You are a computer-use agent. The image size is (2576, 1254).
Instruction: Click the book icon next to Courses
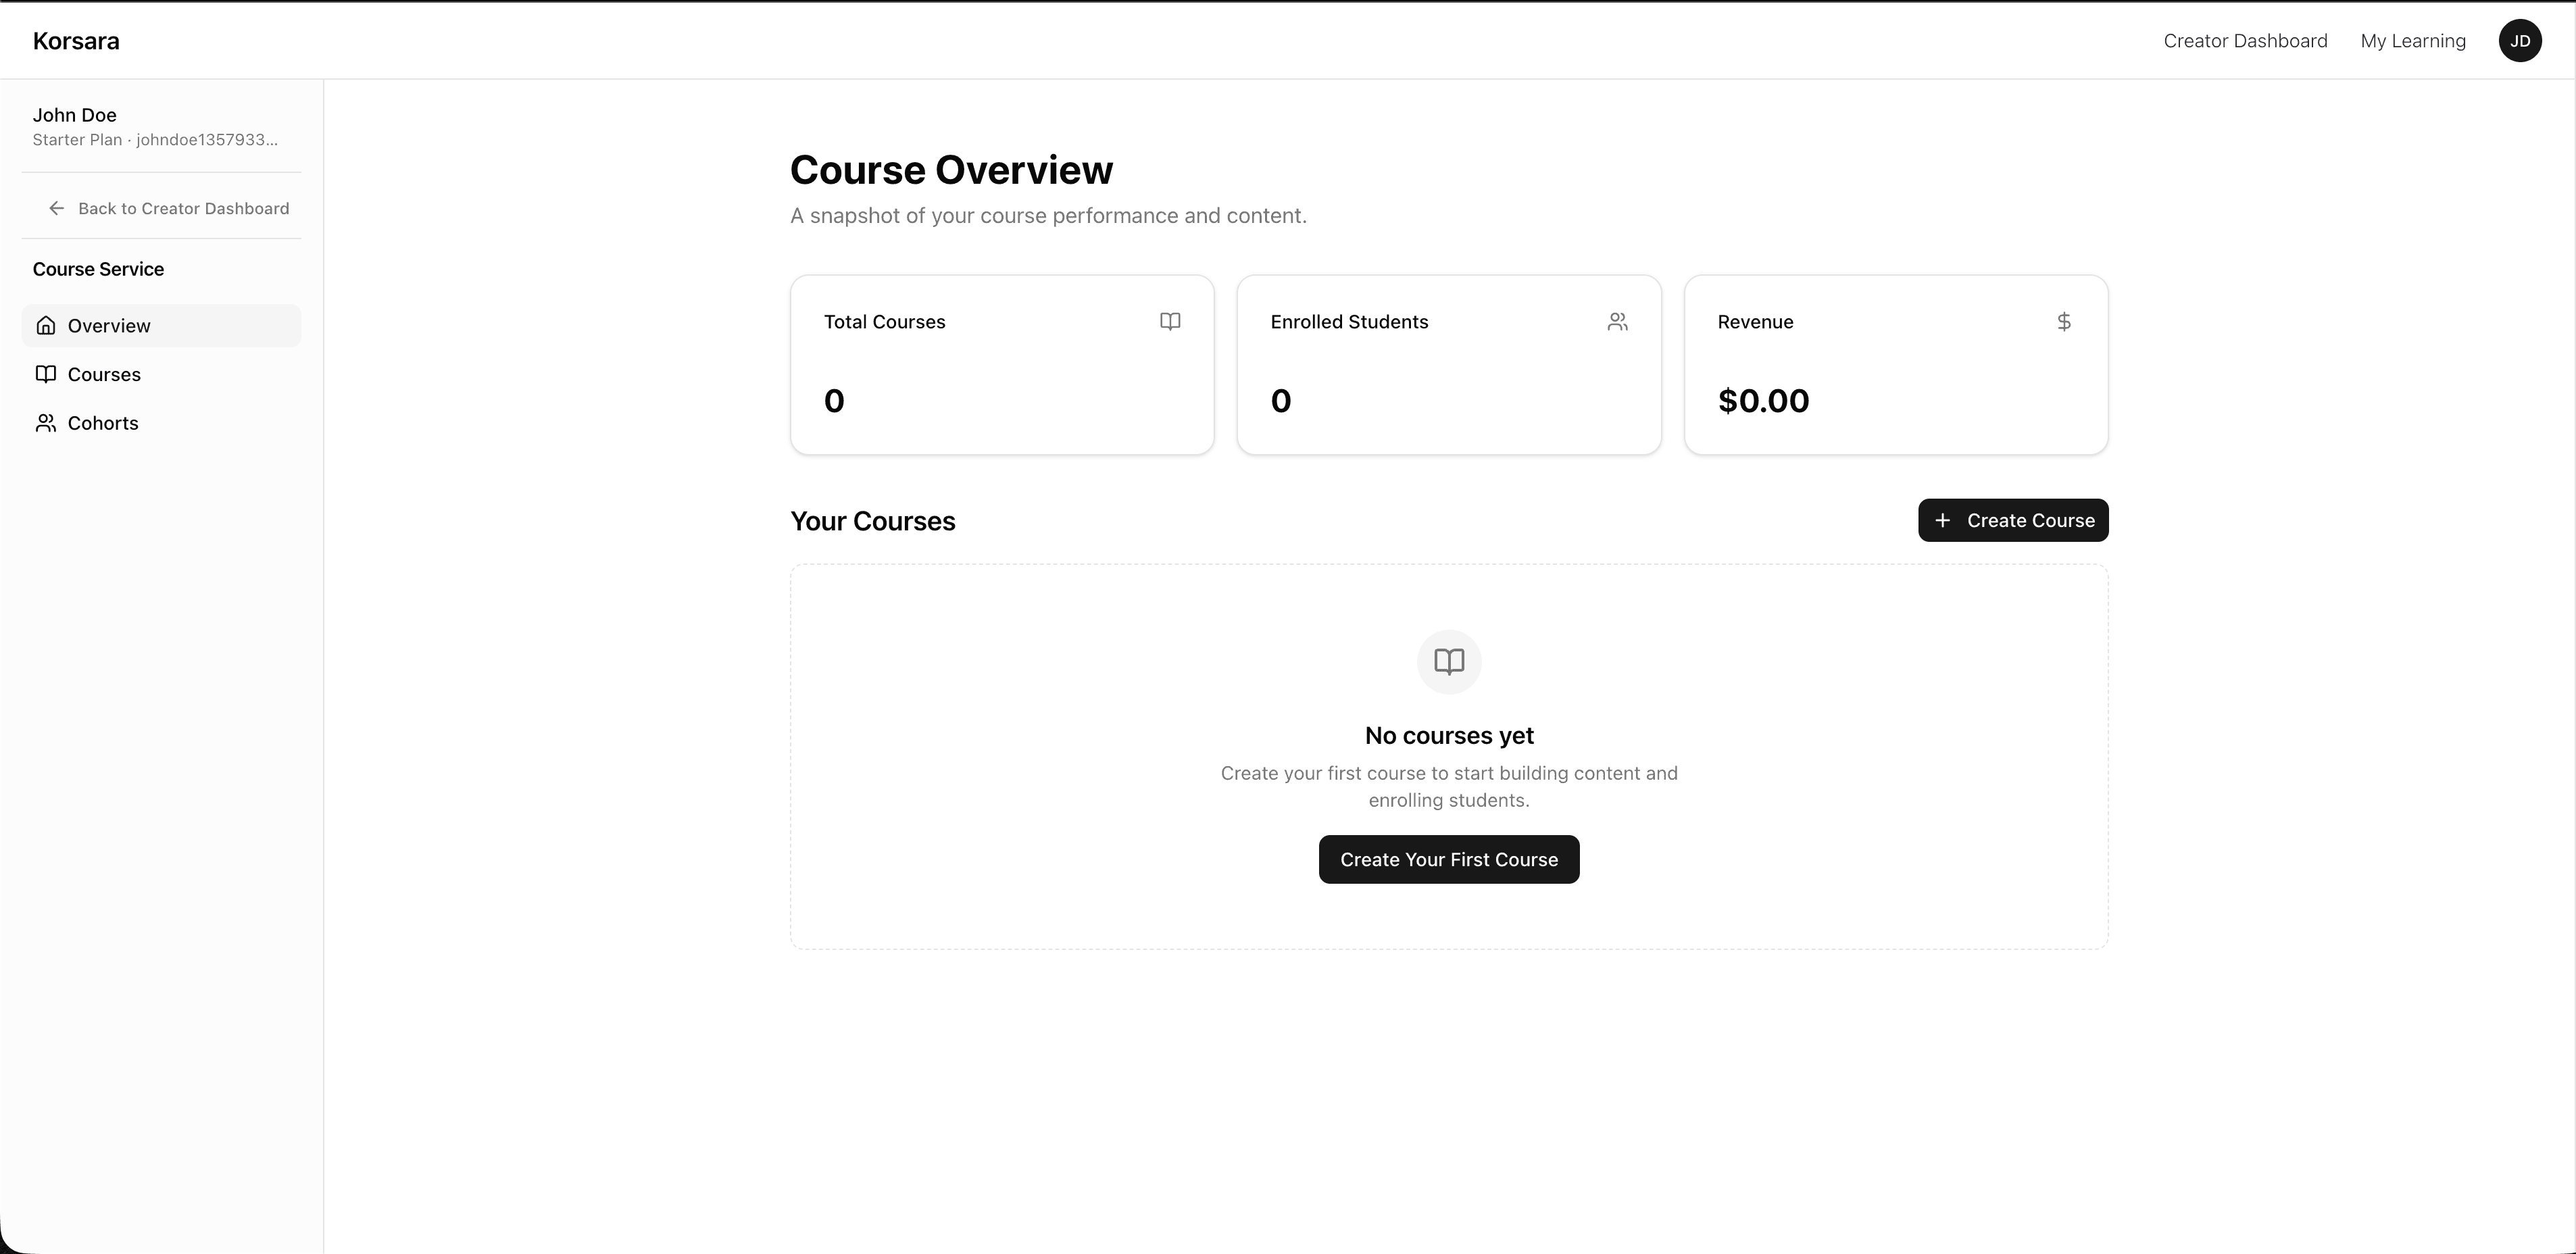(x=46, y=374)
